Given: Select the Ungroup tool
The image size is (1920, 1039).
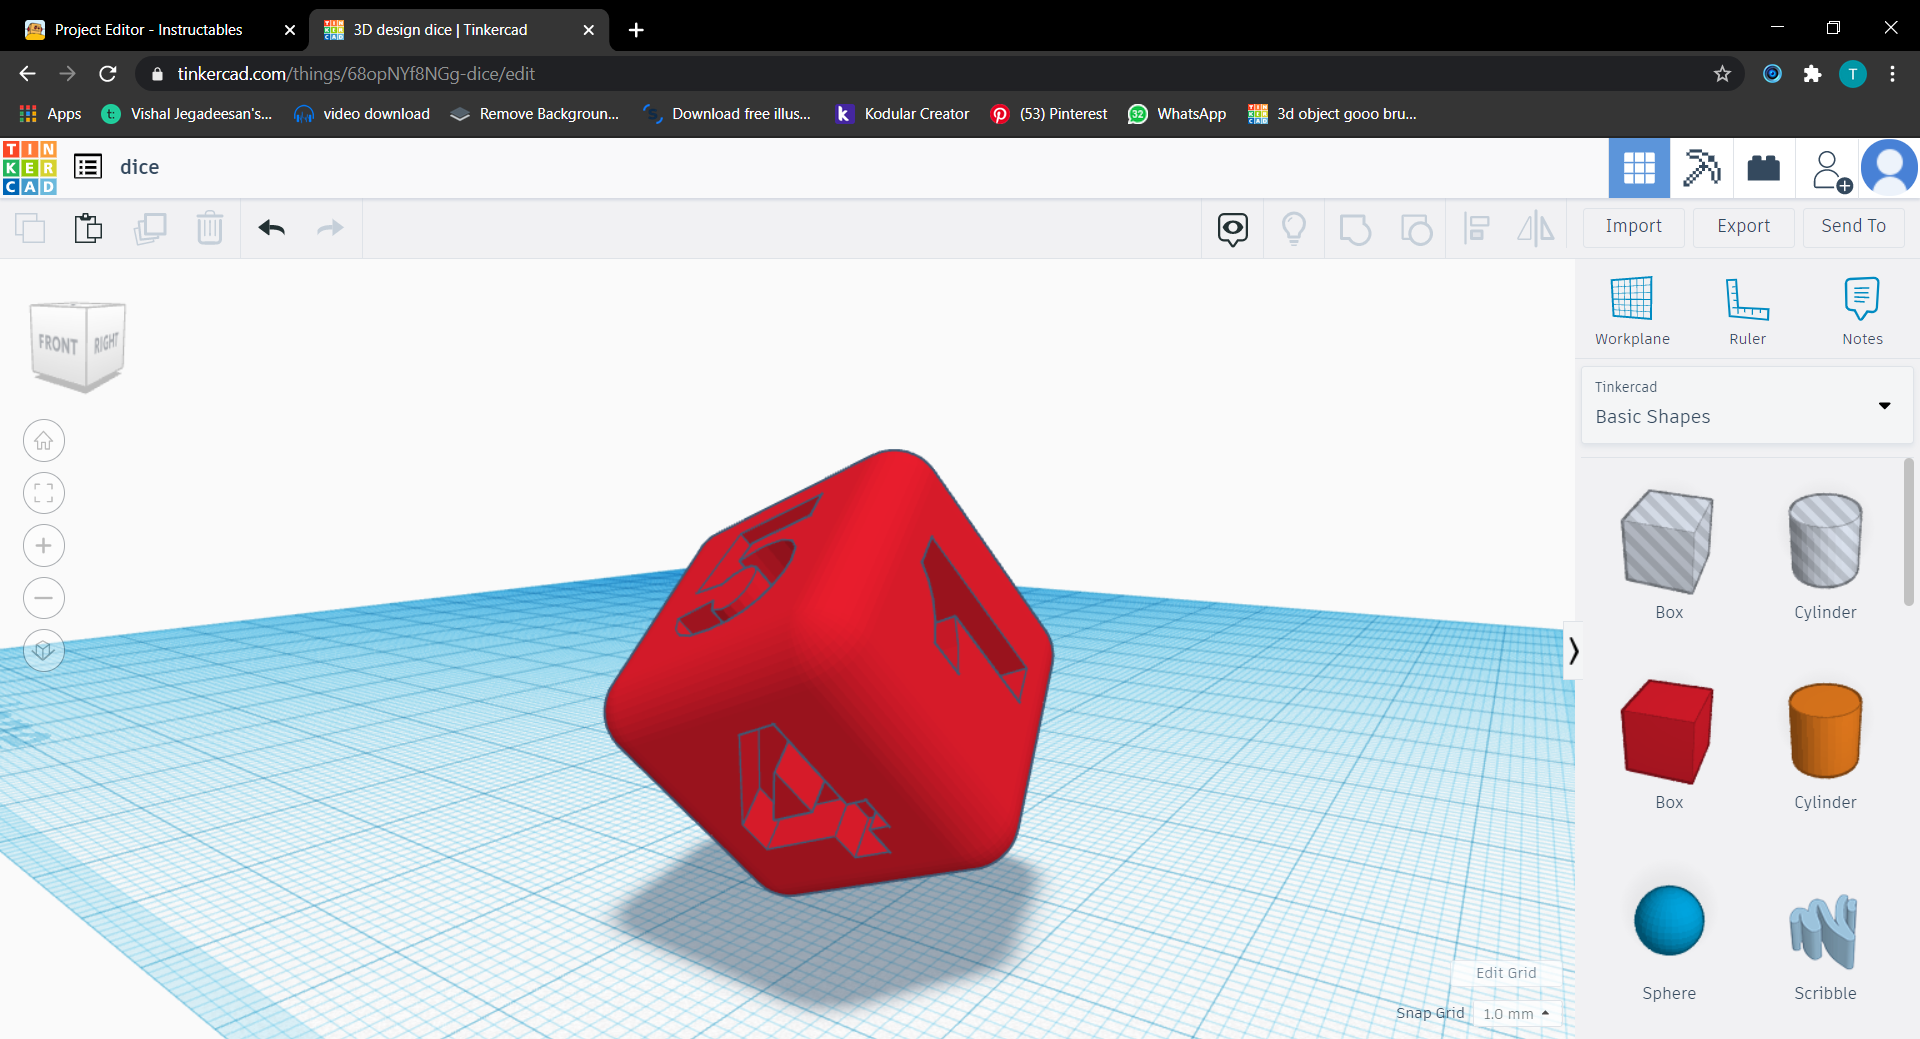Looking at the screenshot, I should (x=1417, y=228).
